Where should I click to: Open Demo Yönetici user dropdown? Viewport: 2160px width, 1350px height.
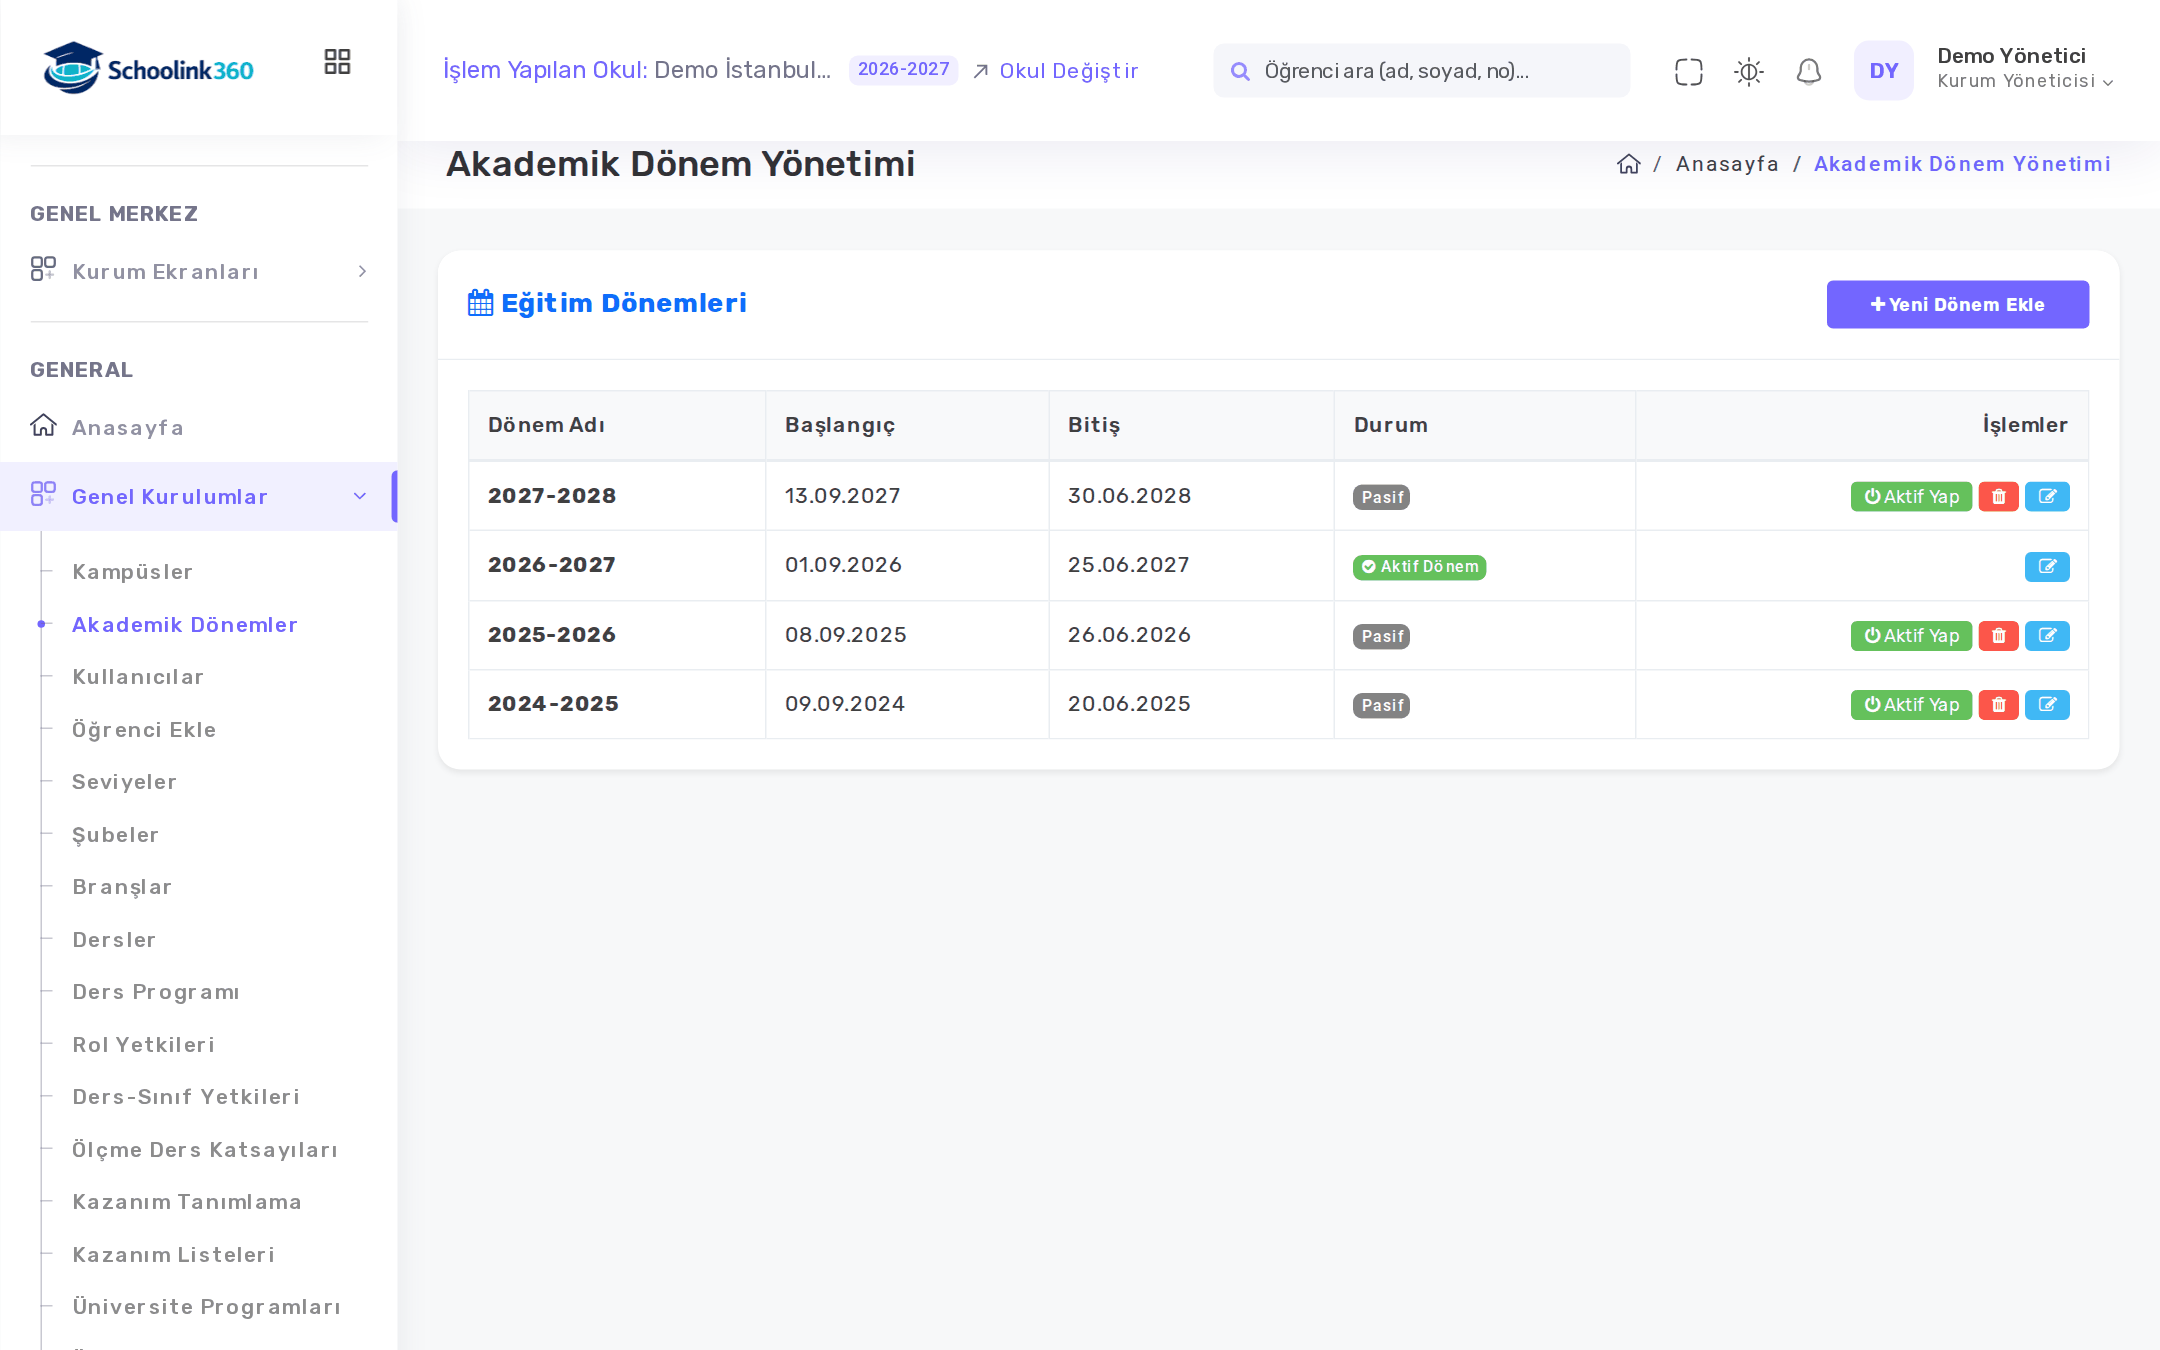click(2025, 68)
